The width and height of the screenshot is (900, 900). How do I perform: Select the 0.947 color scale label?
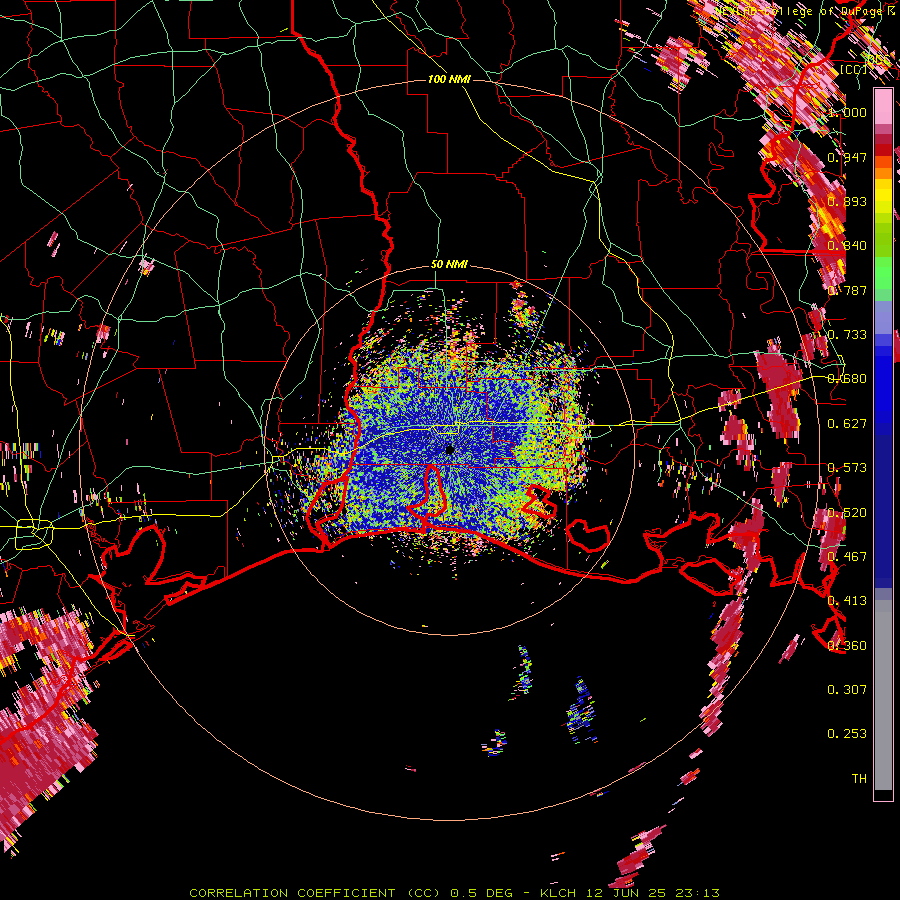coord(847,157)
